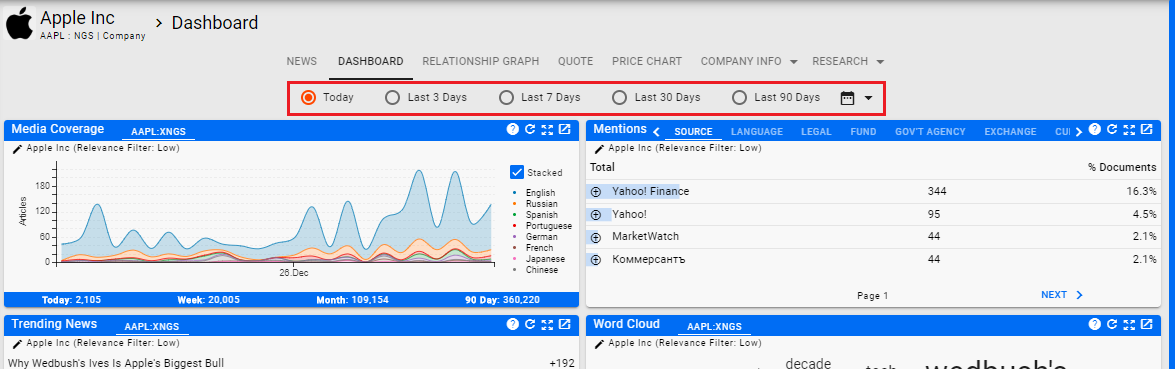Image resolution: width=1175 pixels, height=369 pixels.
Task: Open the Research dropdown menu
Action: [x=848, y=62]
